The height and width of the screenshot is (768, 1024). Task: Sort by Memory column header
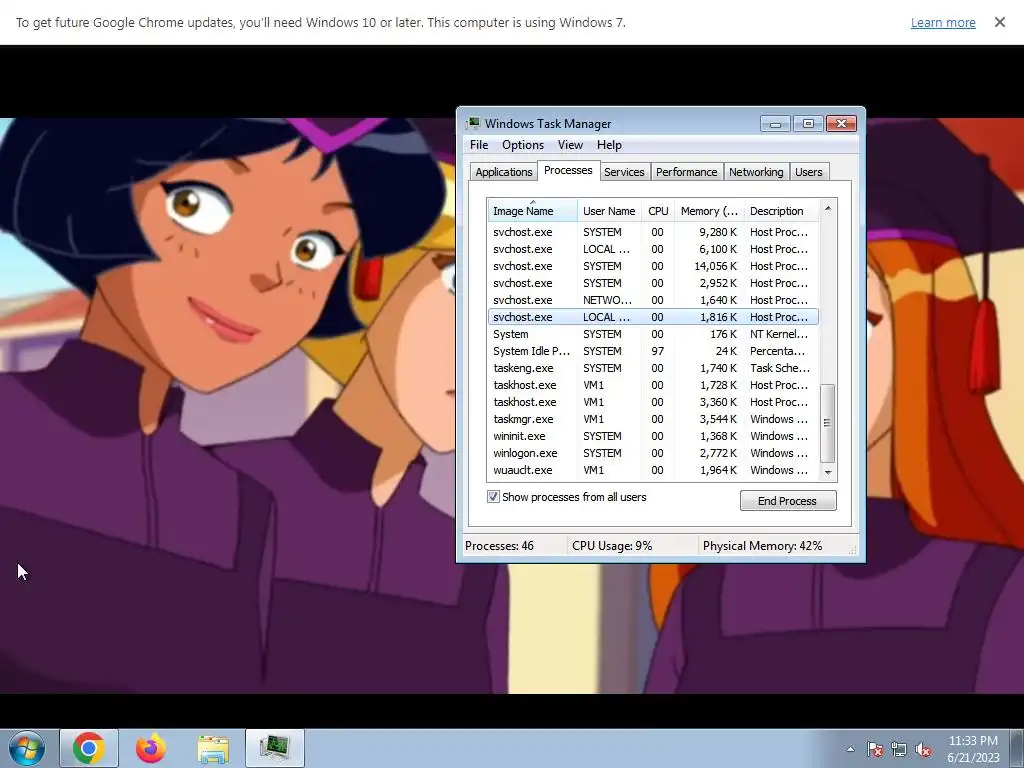pos(709,211)
